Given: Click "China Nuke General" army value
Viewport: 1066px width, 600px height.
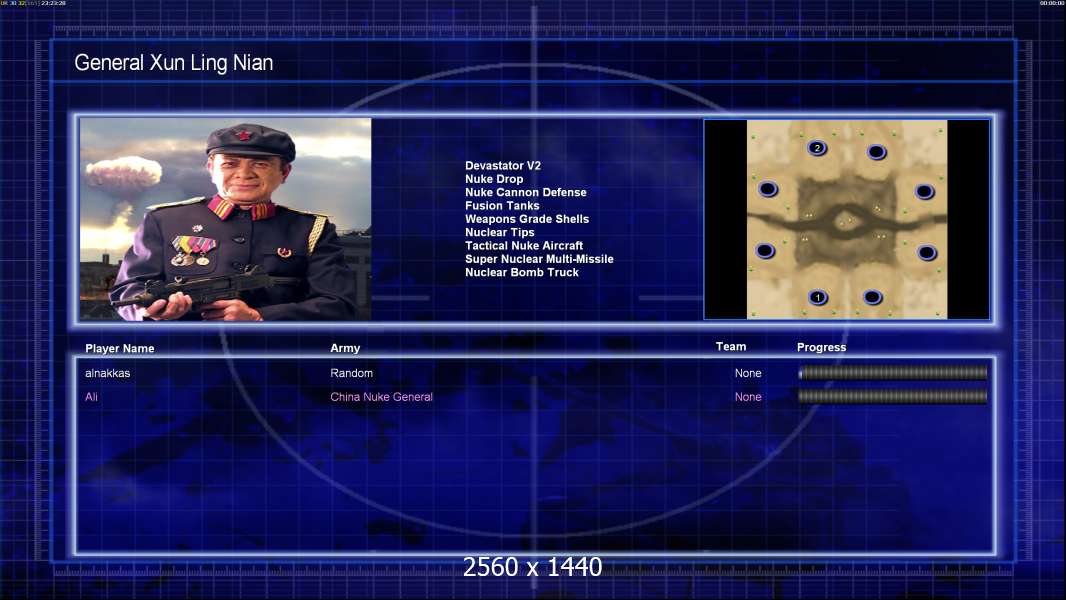Looking at the screenshot, I should pyautogui.click(x=381, y=397).
